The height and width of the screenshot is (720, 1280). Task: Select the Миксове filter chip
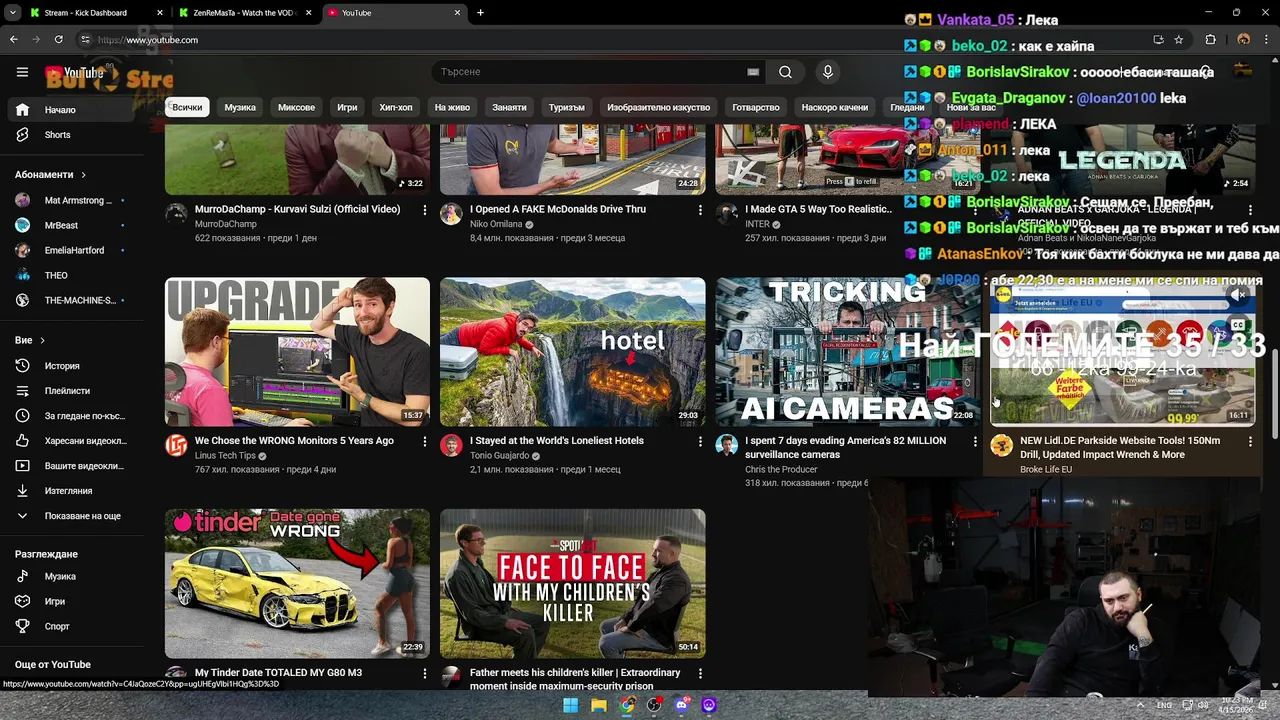click(x=296, y=107)
